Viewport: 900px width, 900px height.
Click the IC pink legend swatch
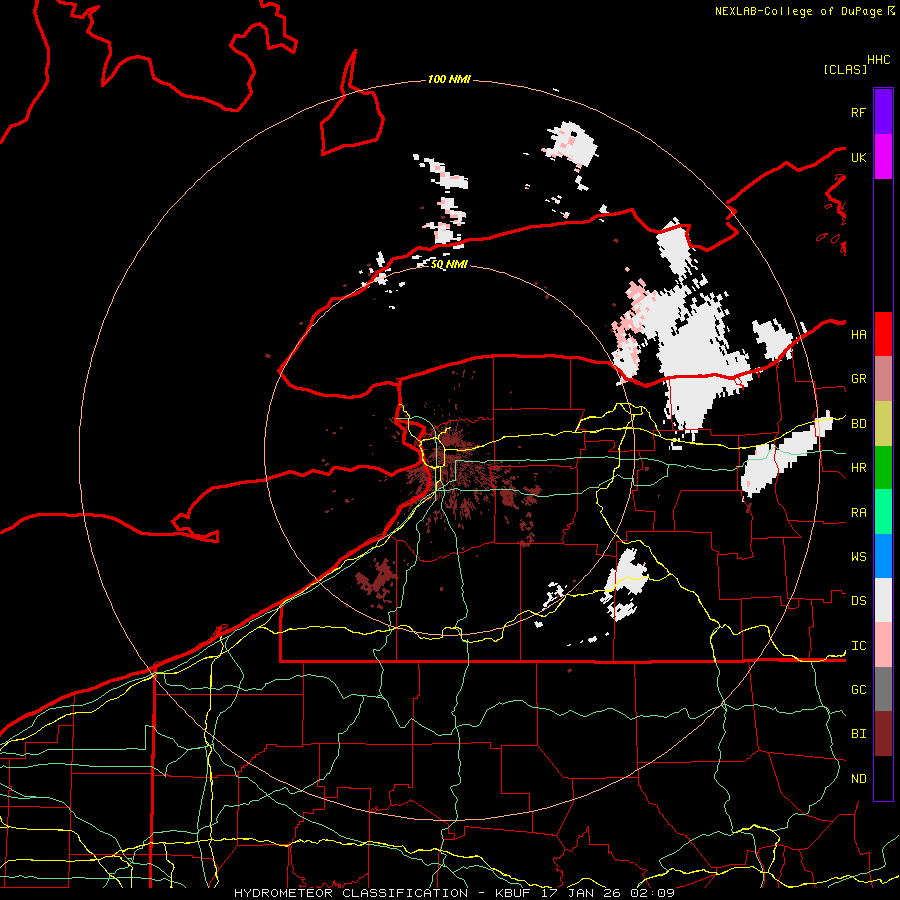[883, 645]
